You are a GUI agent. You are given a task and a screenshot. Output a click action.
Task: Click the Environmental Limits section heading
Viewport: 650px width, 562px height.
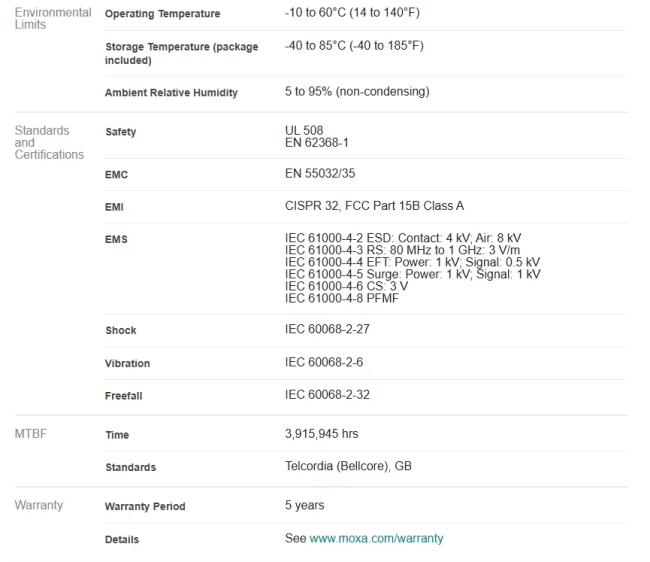click(52, 18)
